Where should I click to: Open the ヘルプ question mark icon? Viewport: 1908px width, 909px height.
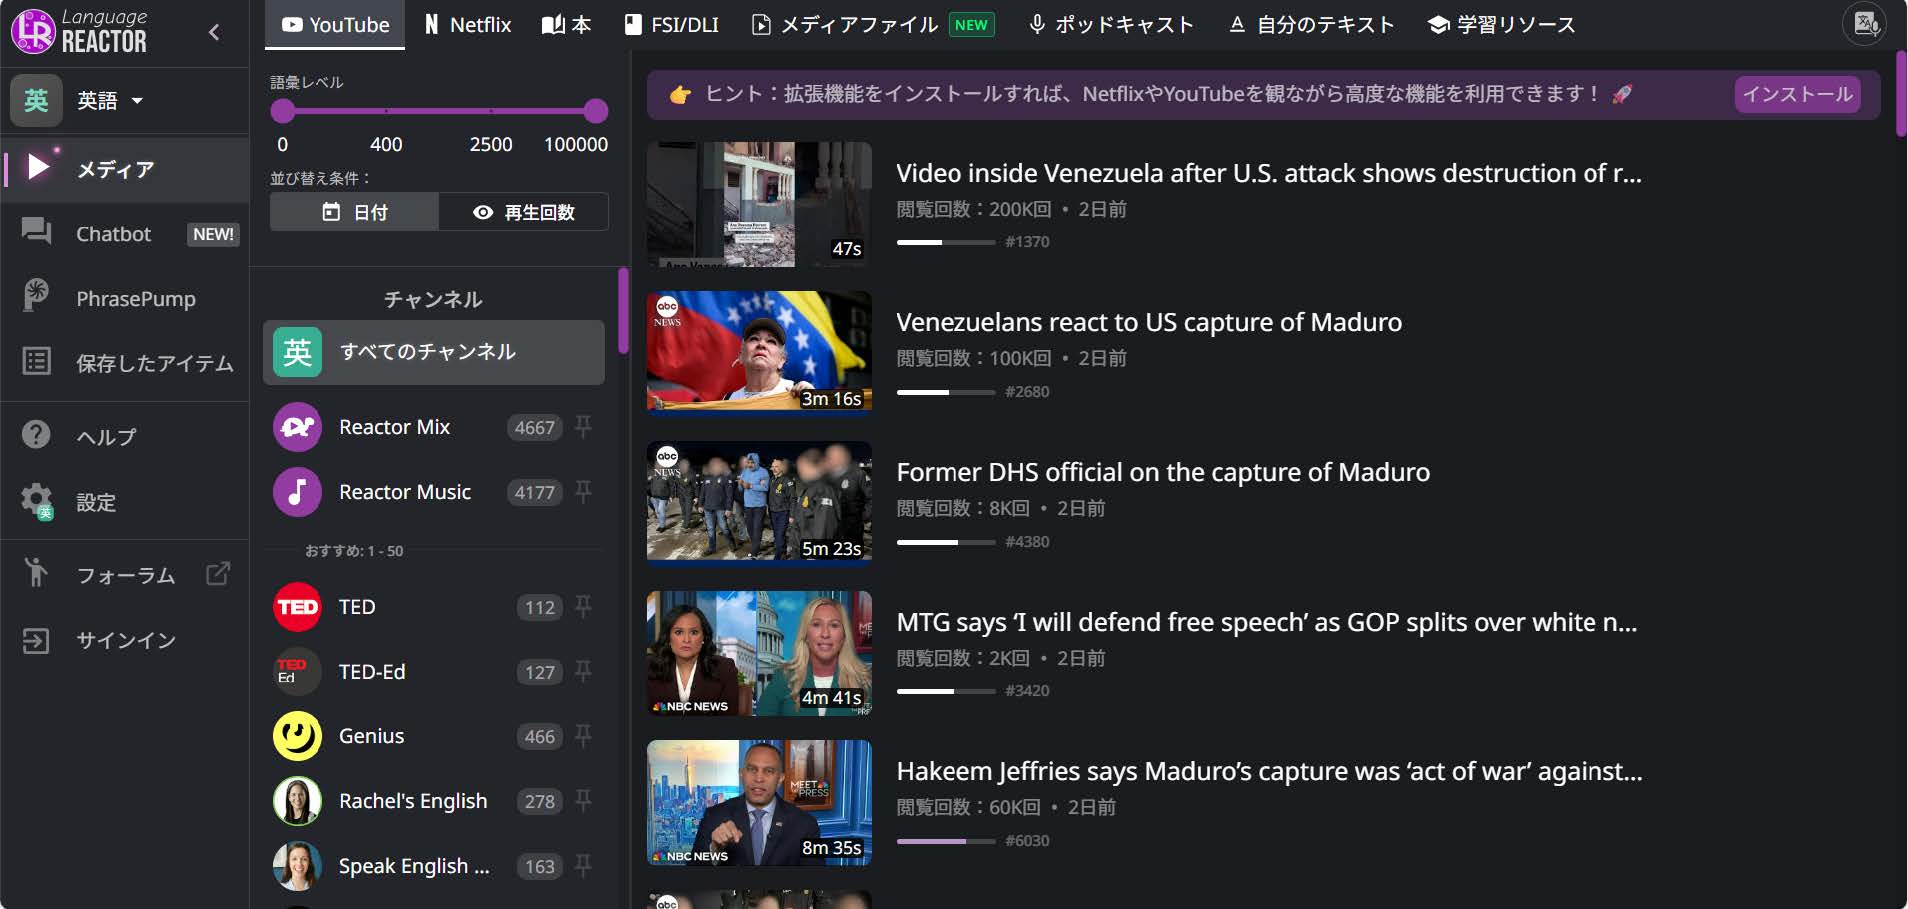37,435
